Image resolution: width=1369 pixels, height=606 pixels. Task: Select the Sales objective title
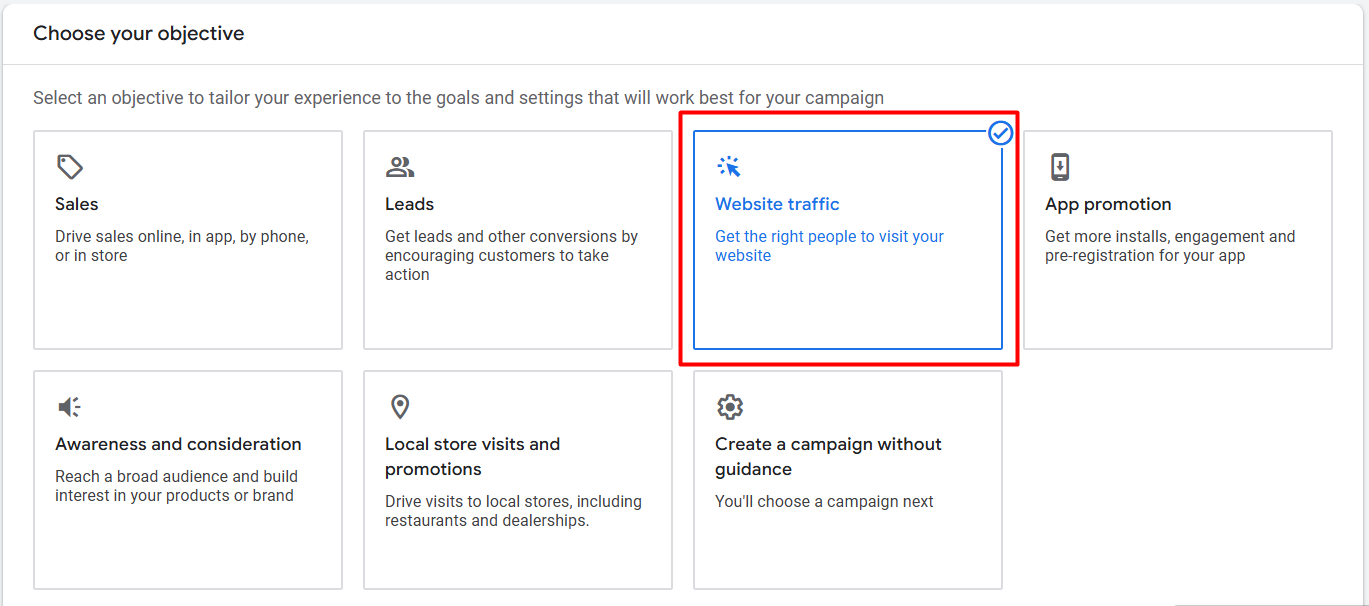click(77, 204)
